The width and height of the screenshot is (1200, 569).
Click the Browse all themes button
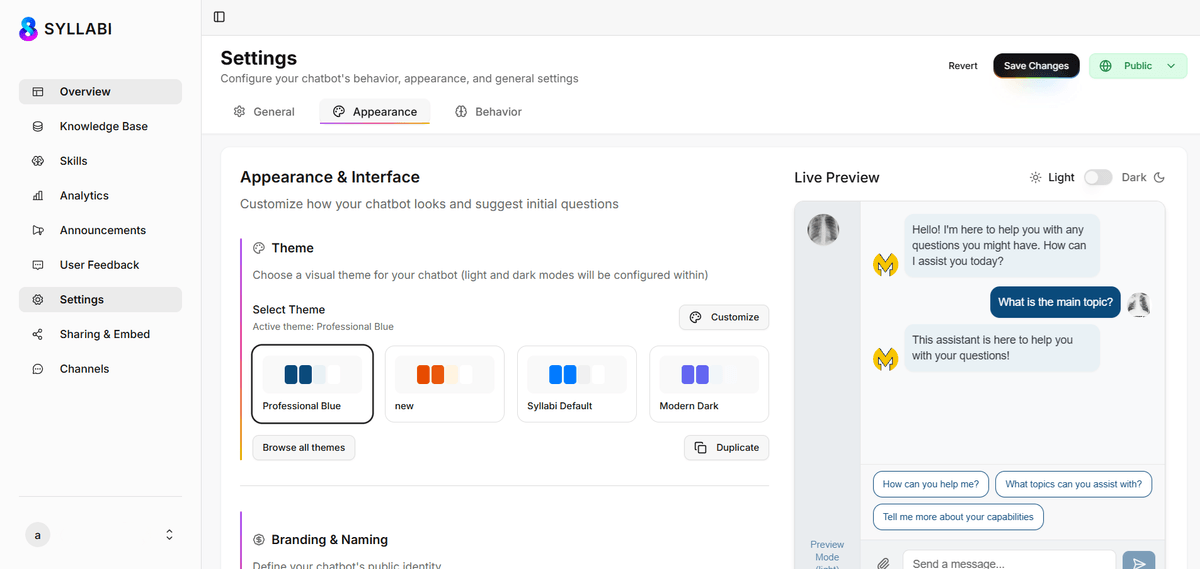(x=303, y=448)
